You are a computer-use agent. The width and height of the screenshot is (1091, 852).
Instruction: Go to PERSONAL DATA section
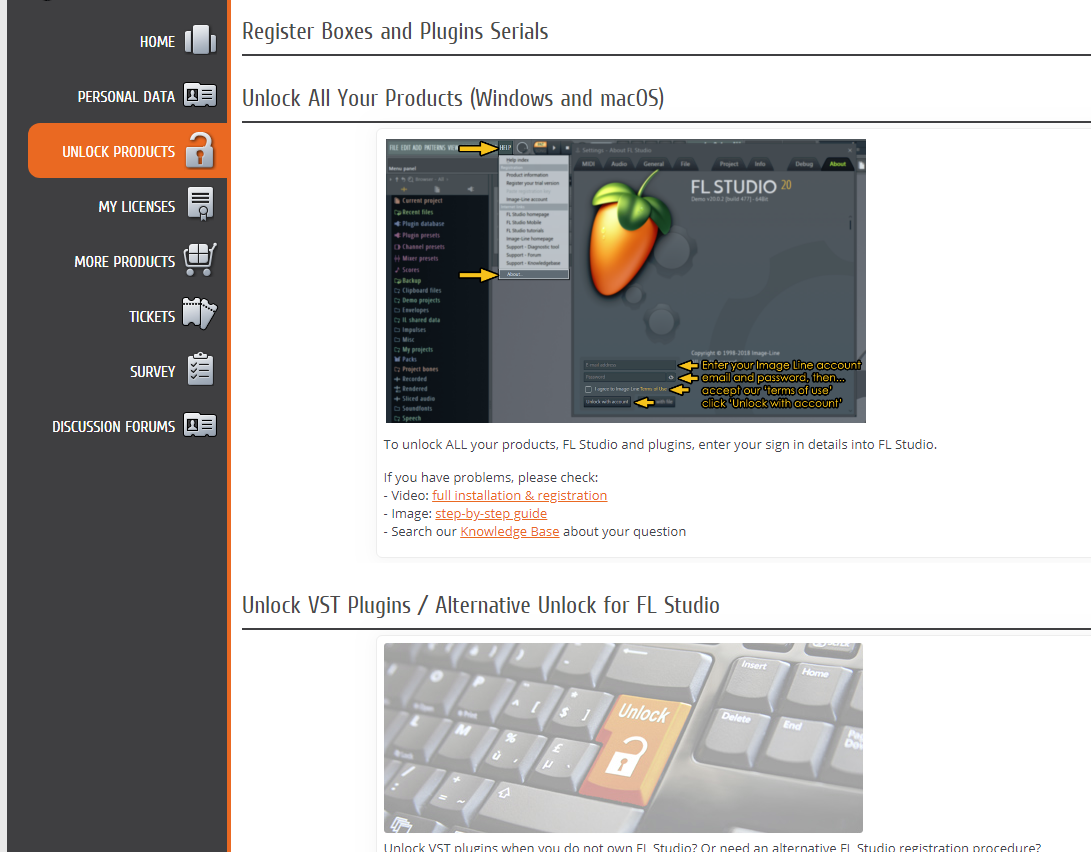(126, 97)
